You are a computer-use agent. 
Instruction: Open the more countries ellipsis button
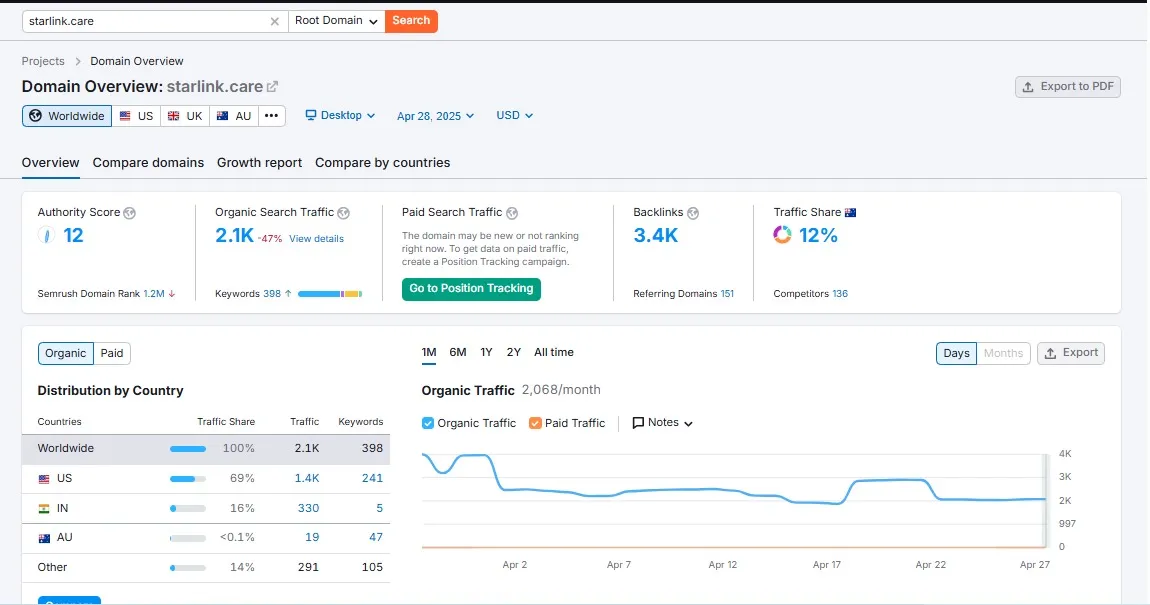point(272,116)
